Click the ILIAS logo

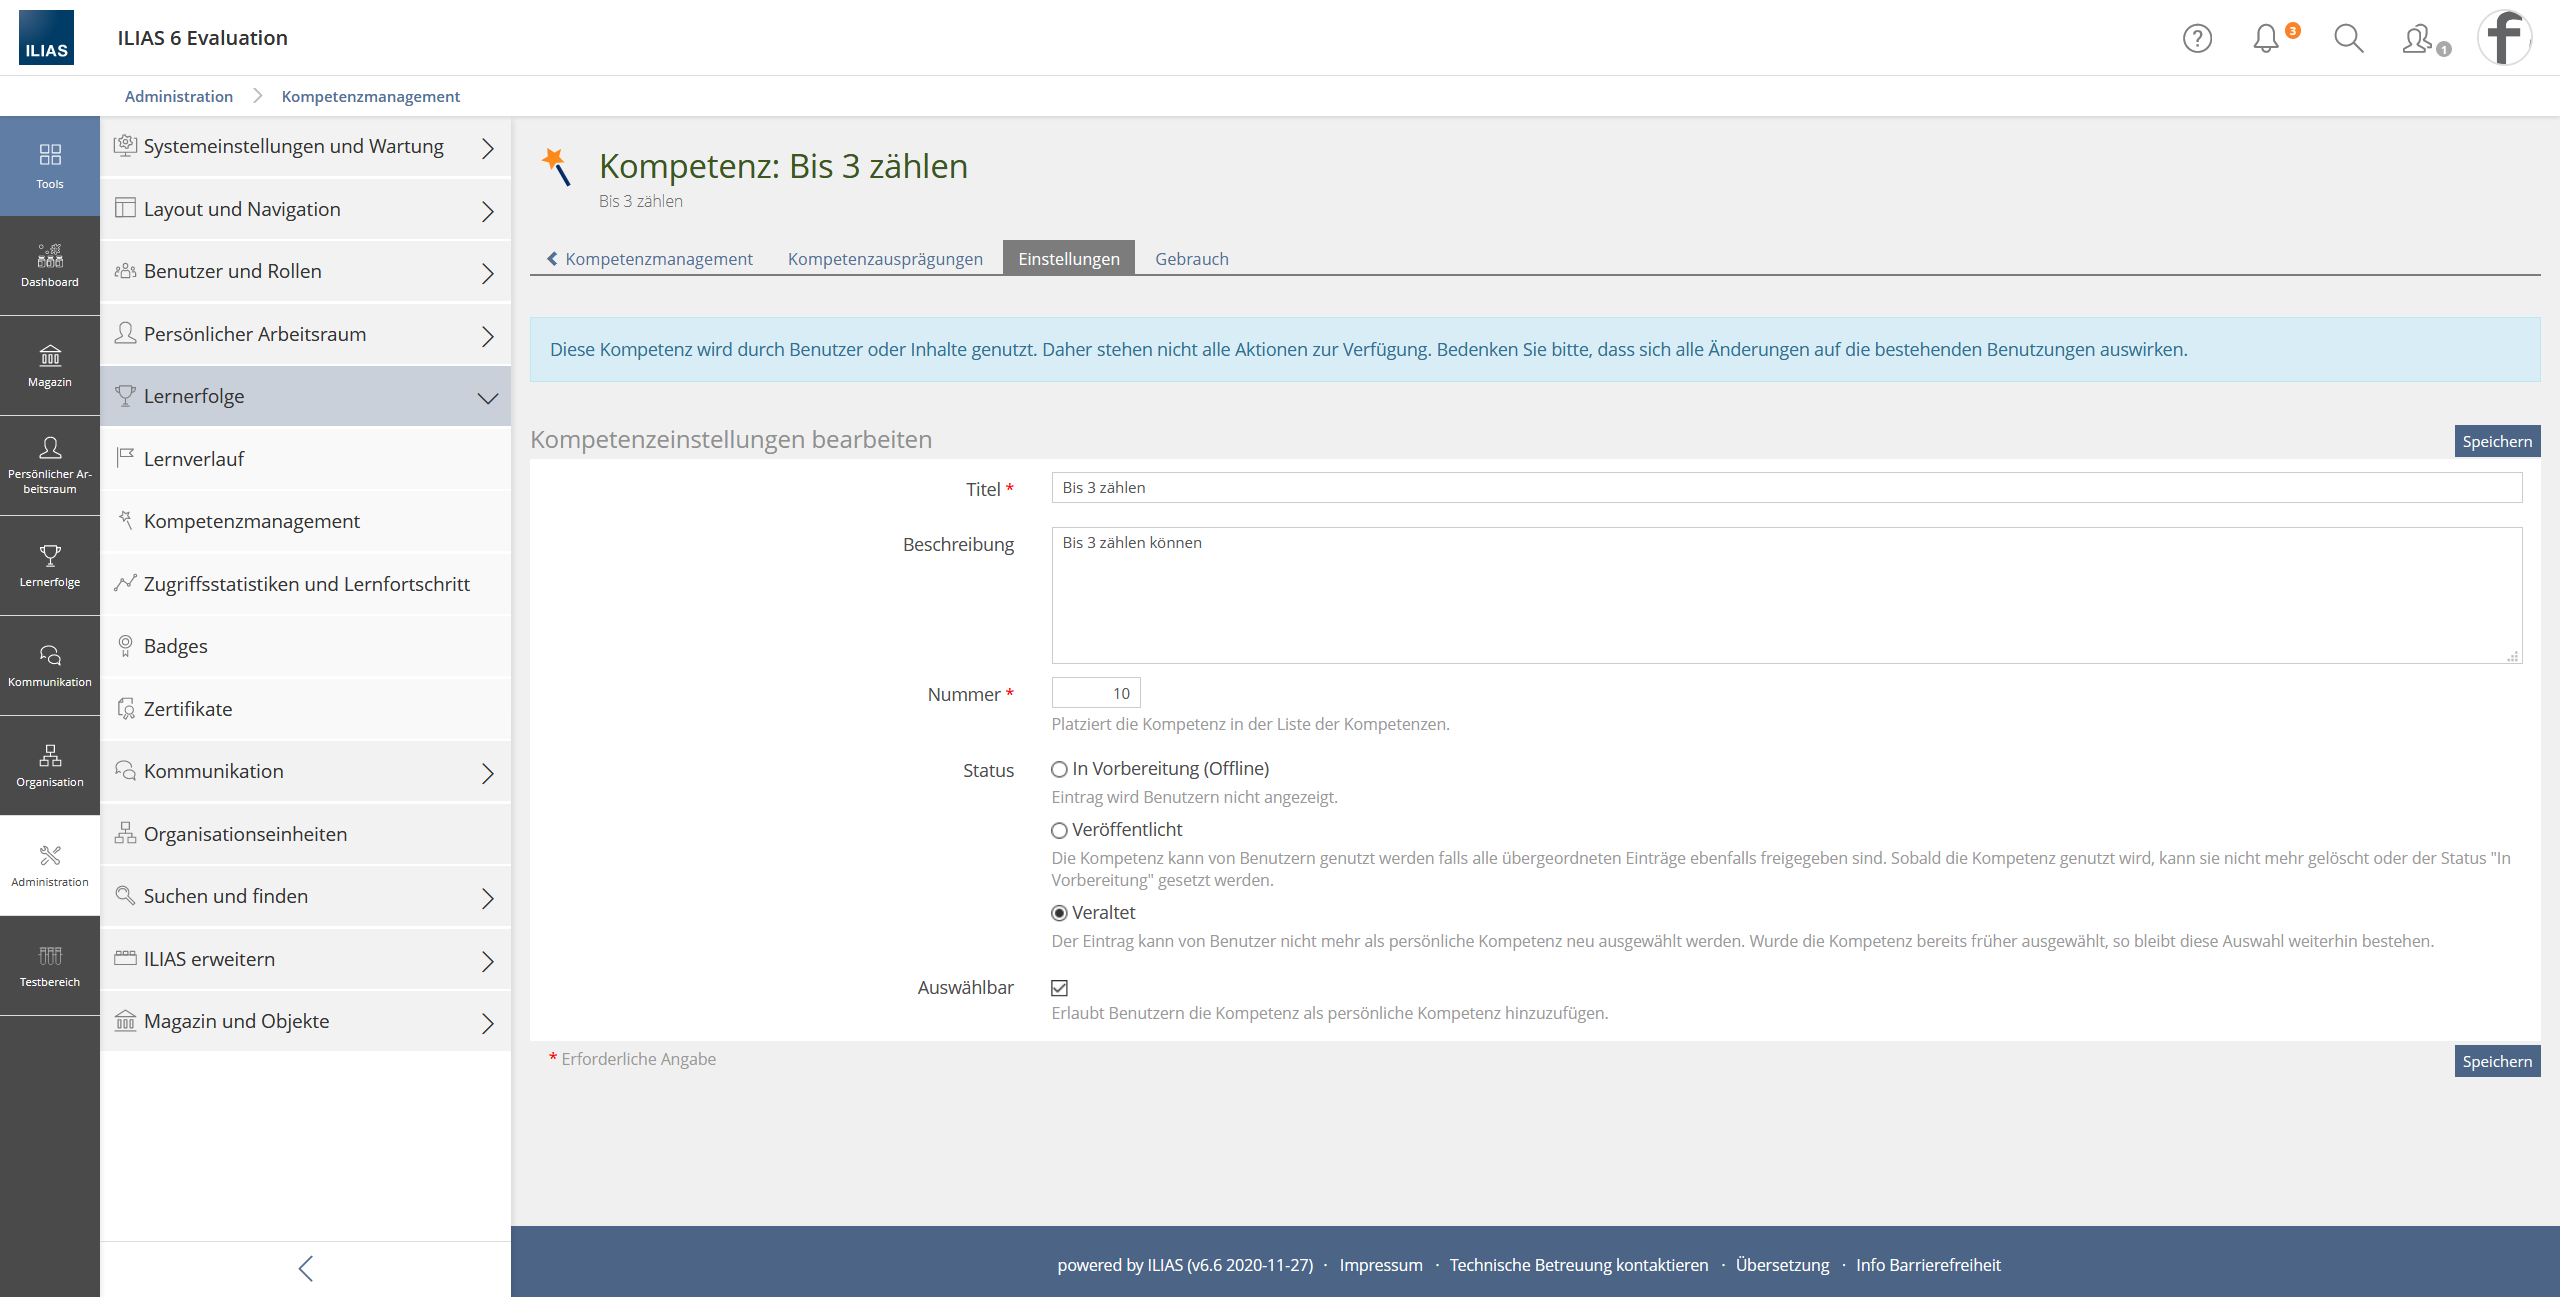click(x=46, y=38)
